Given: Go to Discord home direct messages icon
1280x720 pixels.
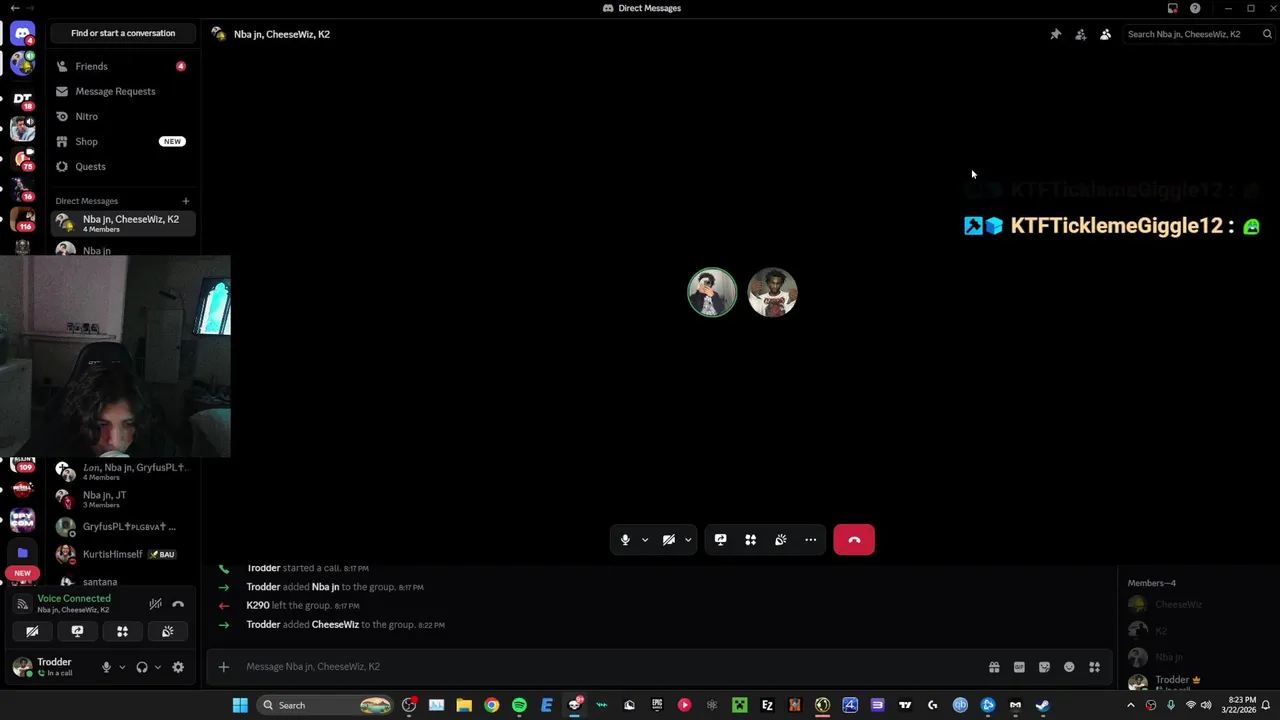Looking at the screenshot, I should pos(22,34).
